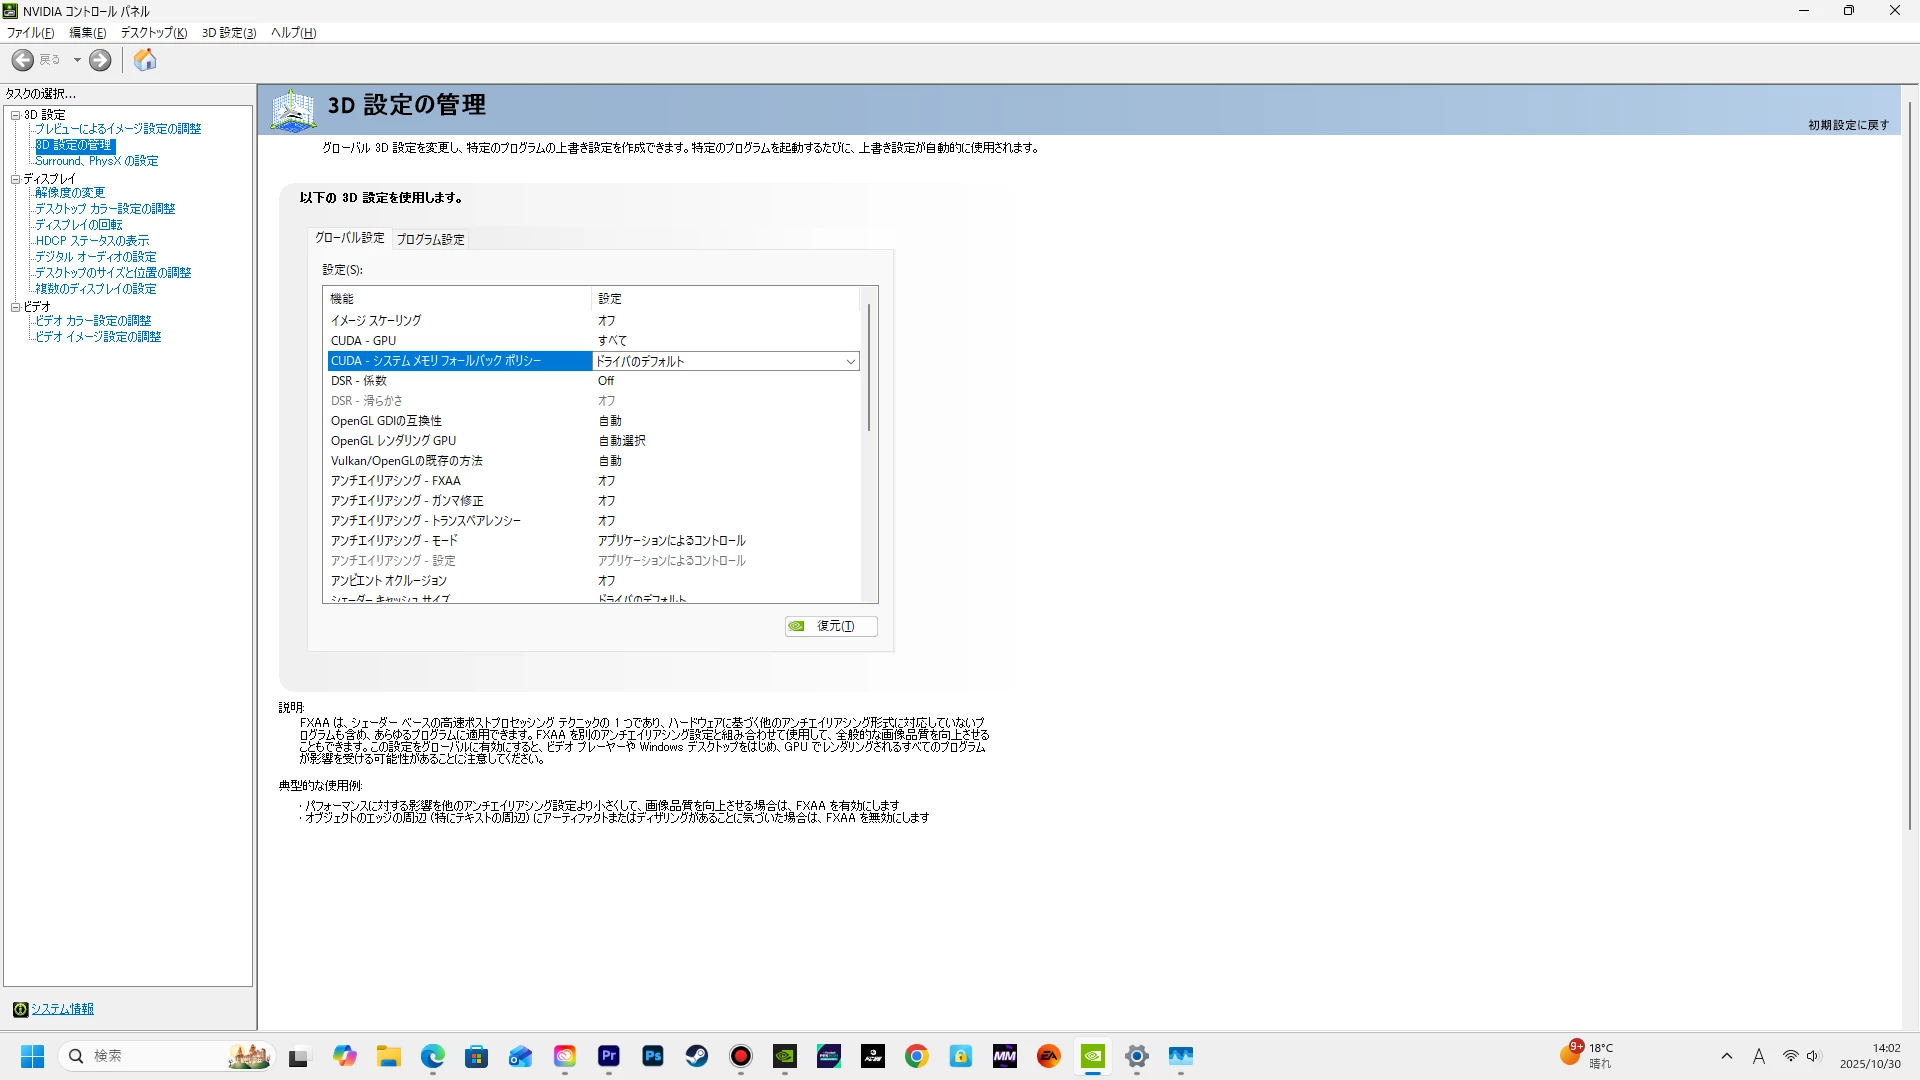Viewport: 1920px width, 1080px height.
Task: Click the settings list vertical scrollbar
Action: pos(869,367)
